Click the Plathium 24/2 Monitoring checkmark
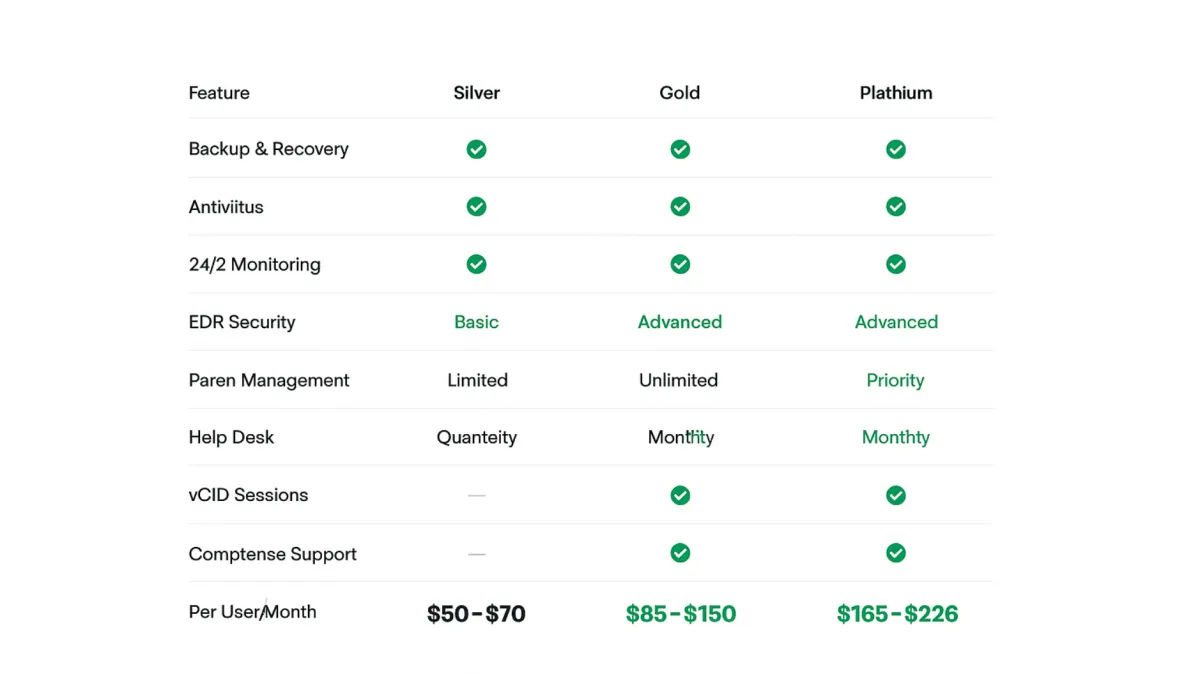The height and width of the screenshot is (674, 1200). point(896,264)
